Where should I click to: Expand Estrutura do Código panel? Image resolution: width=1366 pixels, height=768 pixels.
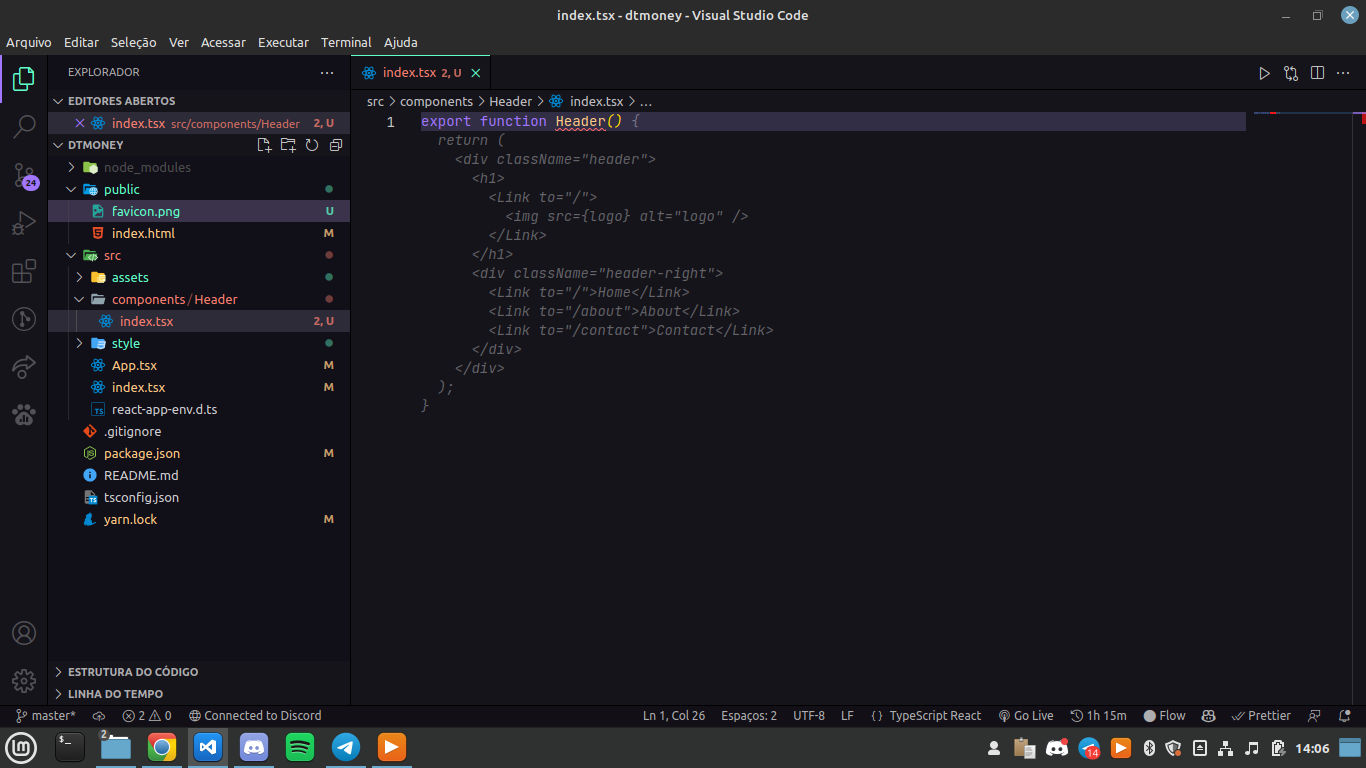pos(199,672)
